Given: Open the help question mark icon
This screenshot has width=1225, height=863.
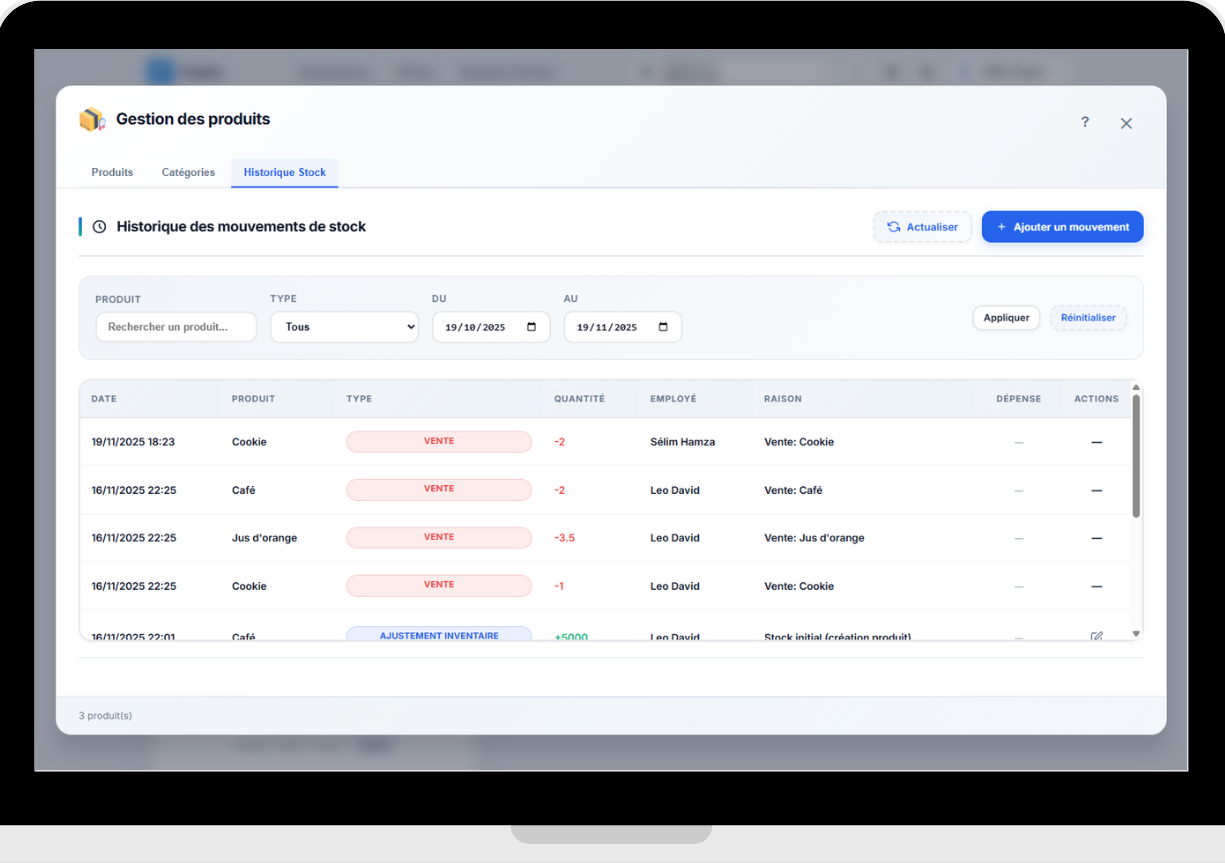Looking at the screenshot, I should [x=1085, y=122].
